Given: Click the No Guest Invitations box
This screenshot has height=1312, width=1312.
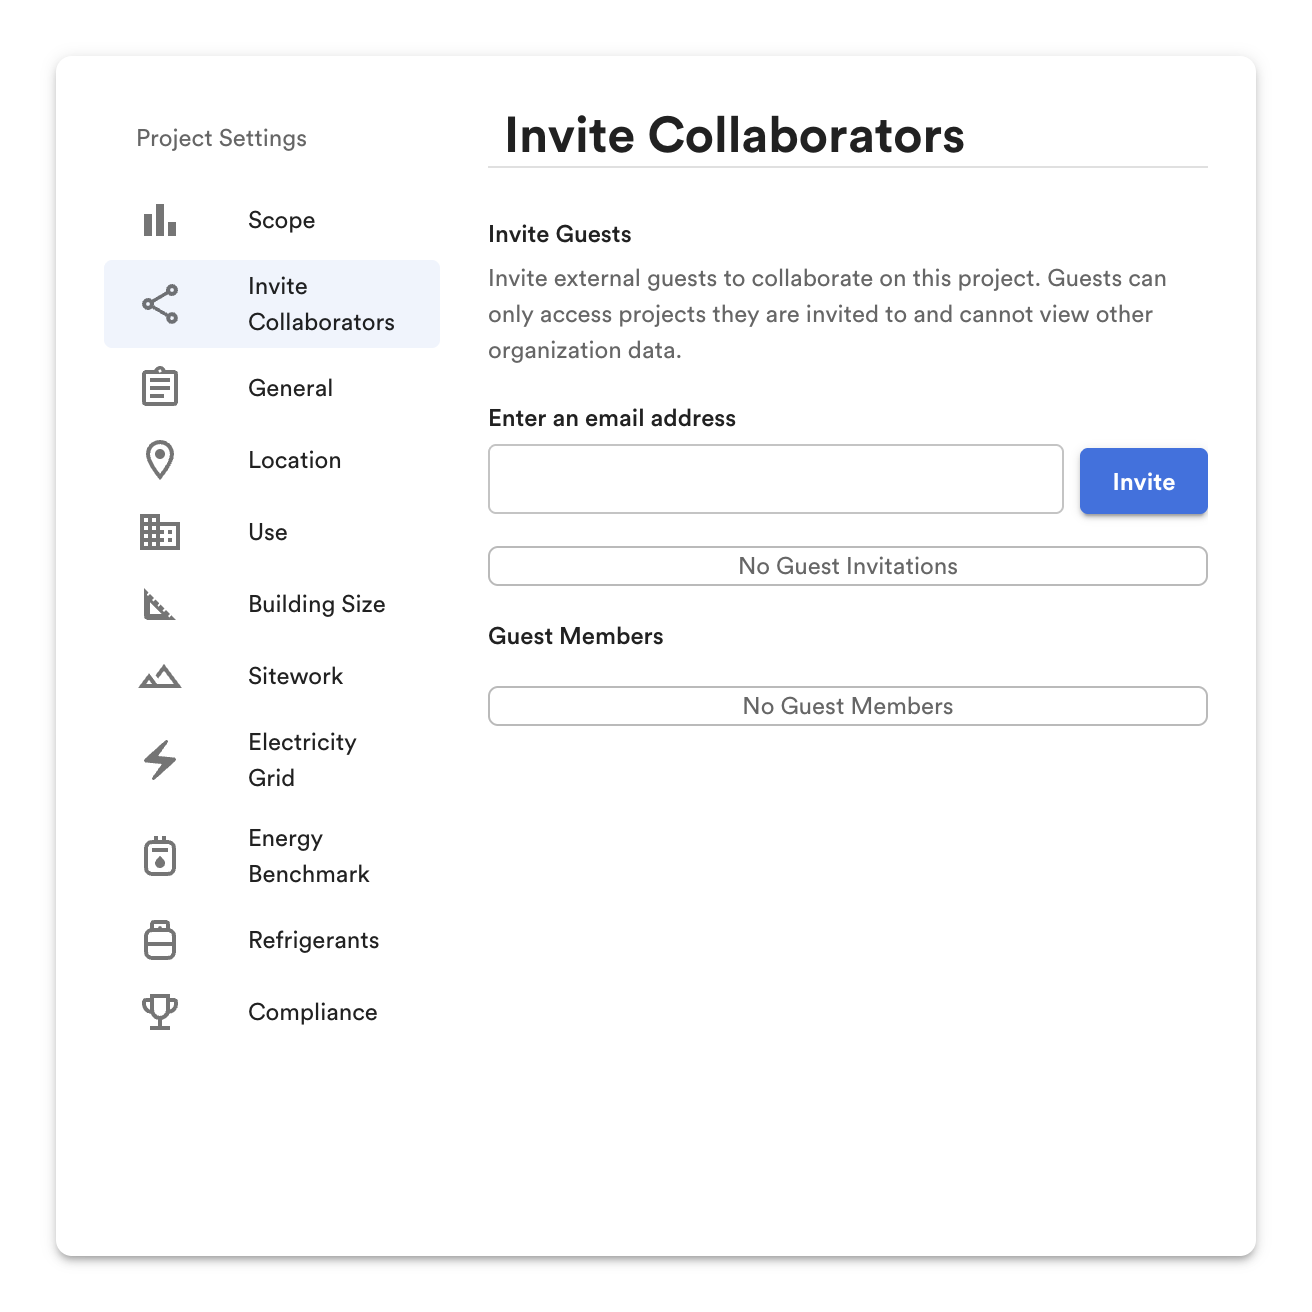Looking at the screenshot, I should click(848, 566).
